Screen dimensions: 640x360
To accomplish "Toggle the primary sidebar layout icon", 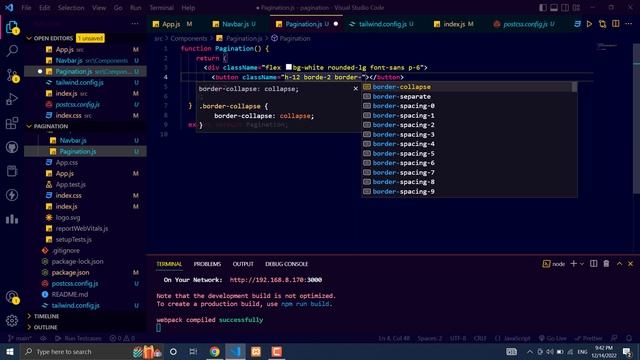I will tap(542, 8).
